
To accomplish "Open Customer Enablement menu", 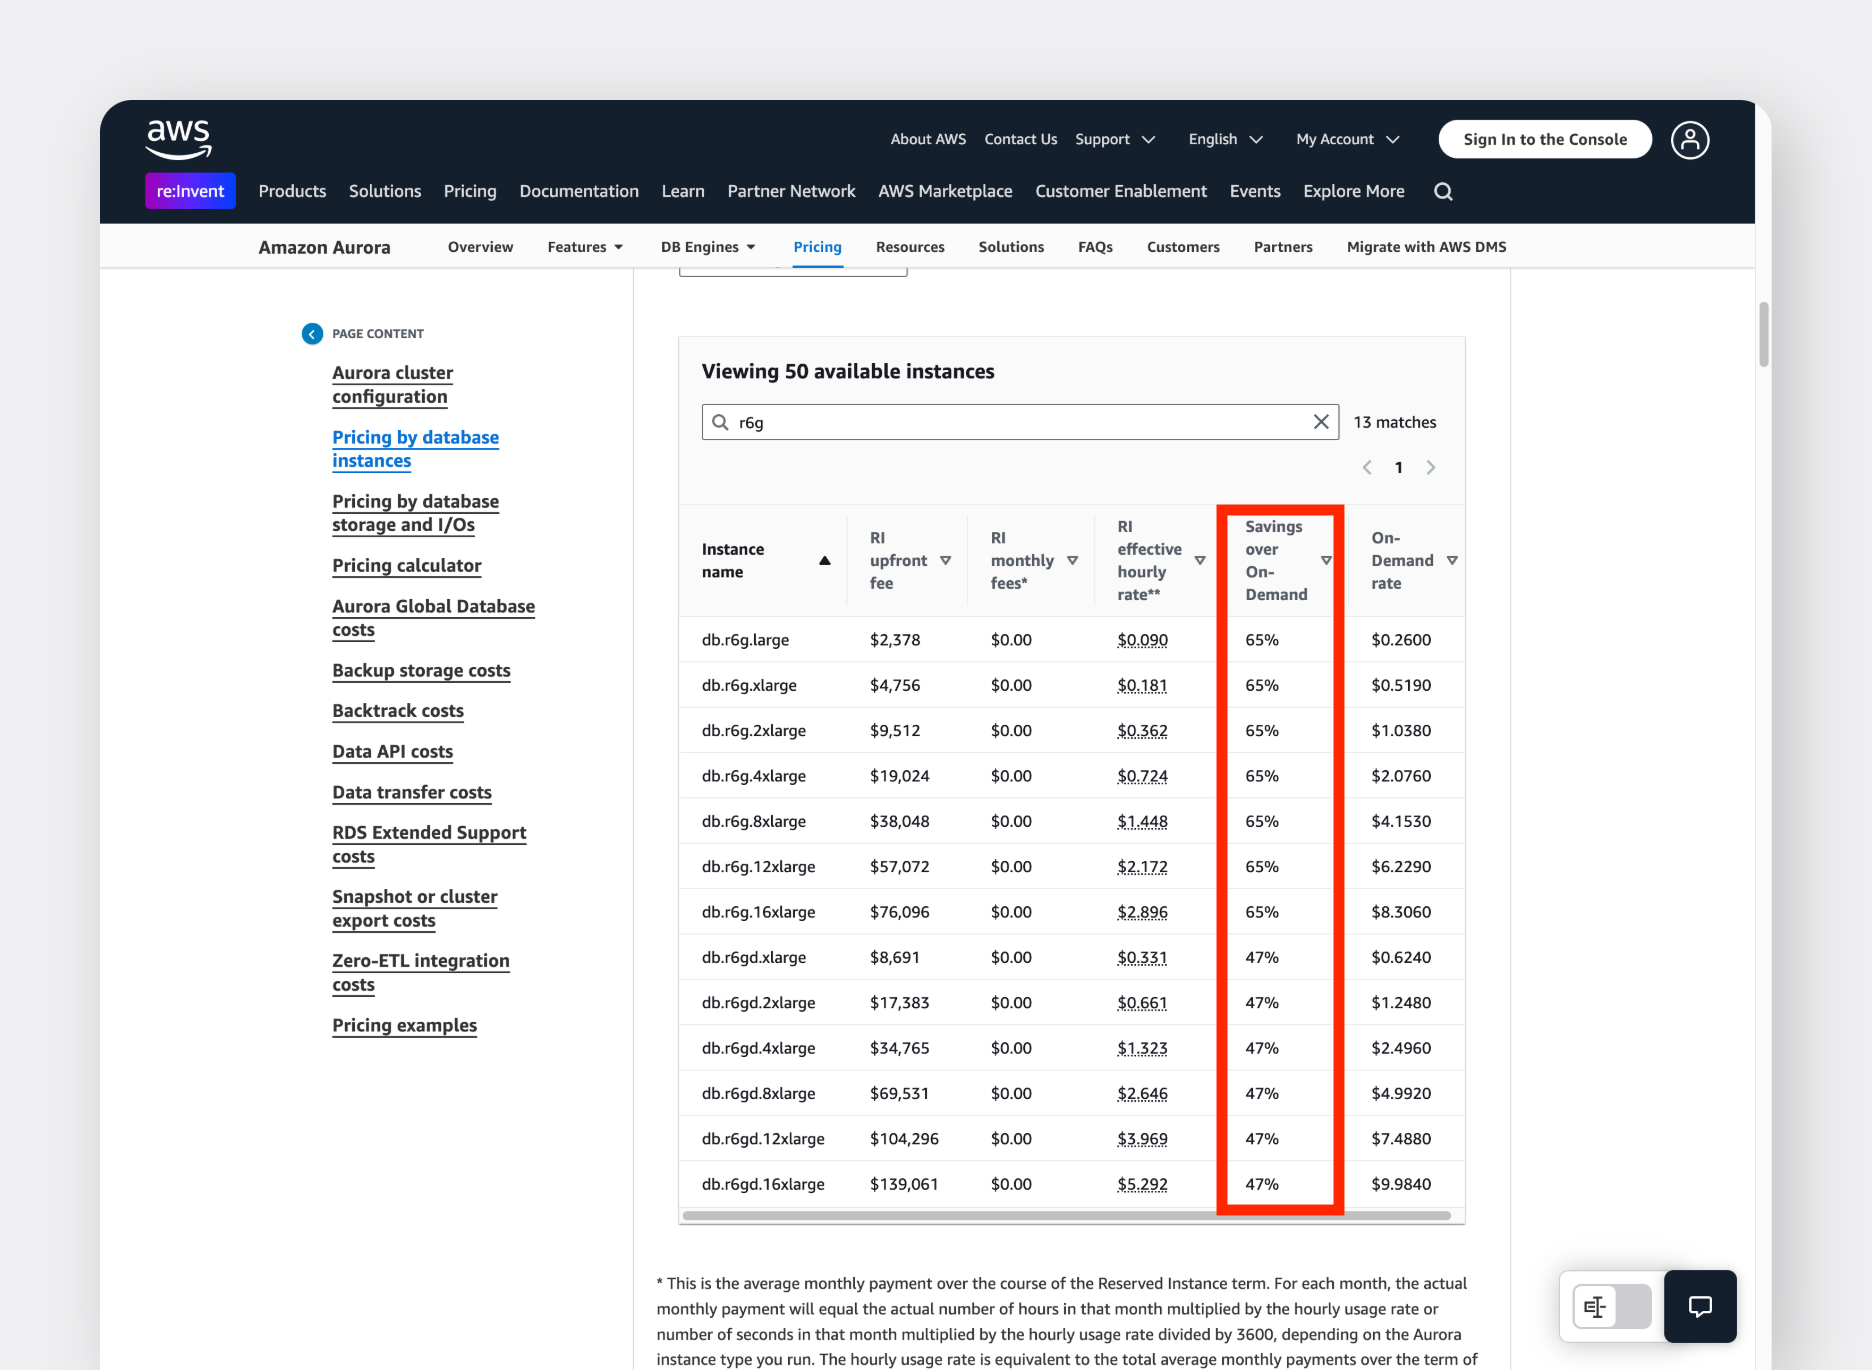I will point(1121,191).
